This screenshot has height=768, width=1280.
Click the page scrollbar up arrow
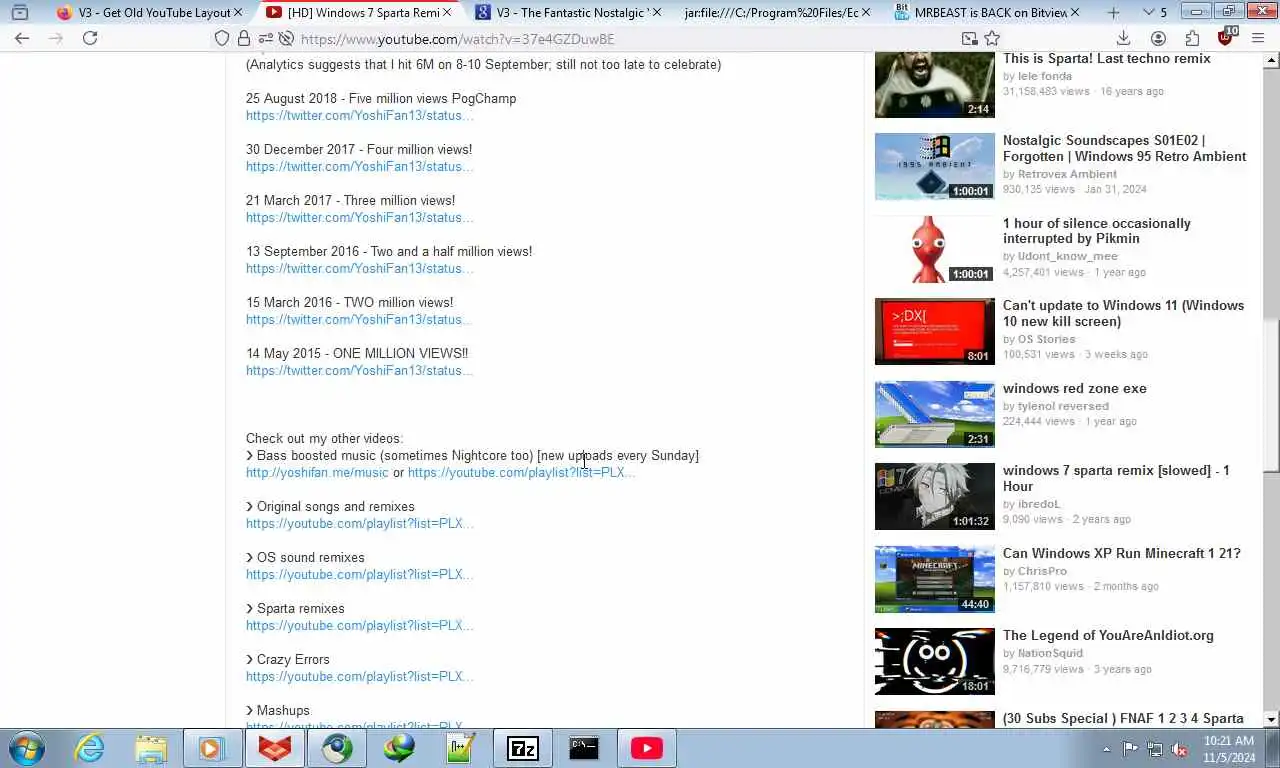click(1271, 59)
